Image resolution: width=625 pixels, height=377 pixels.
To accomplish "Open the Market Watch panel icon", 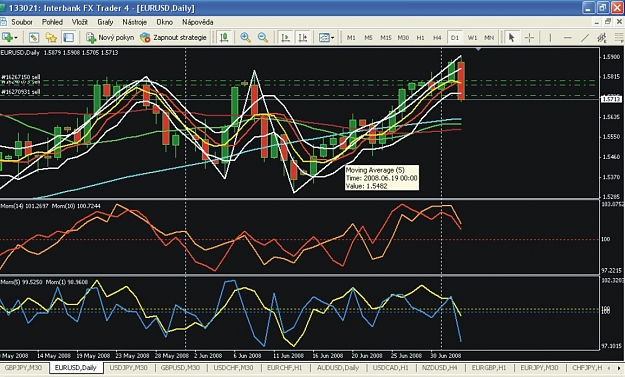I will click(34, 37).
